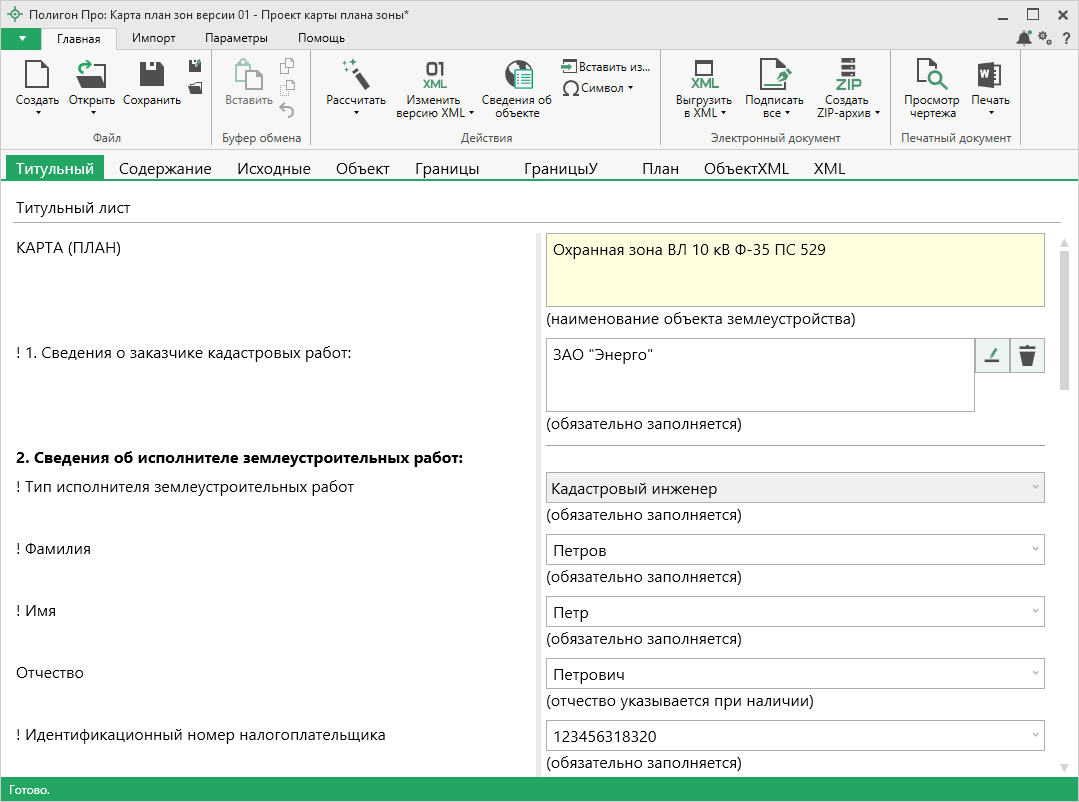Click the Создать new file icon
1079x802 pixels.
tap(37, 76)
